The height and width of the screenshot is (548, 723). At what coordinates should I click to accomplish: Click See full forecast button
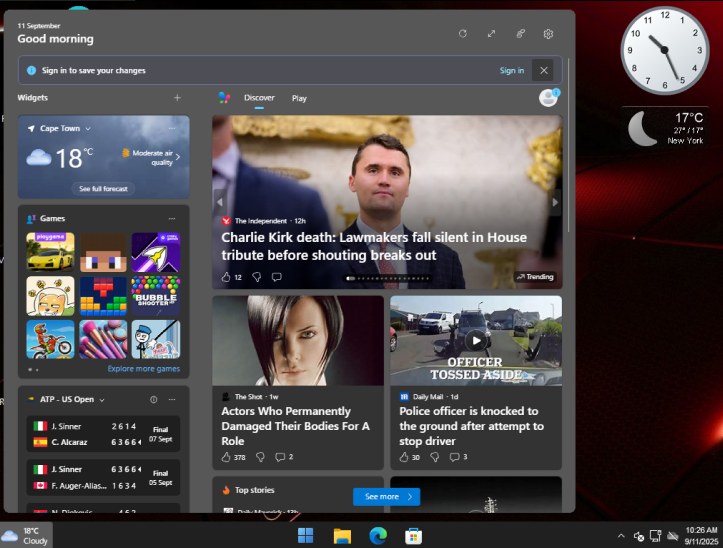click(103, 189)
